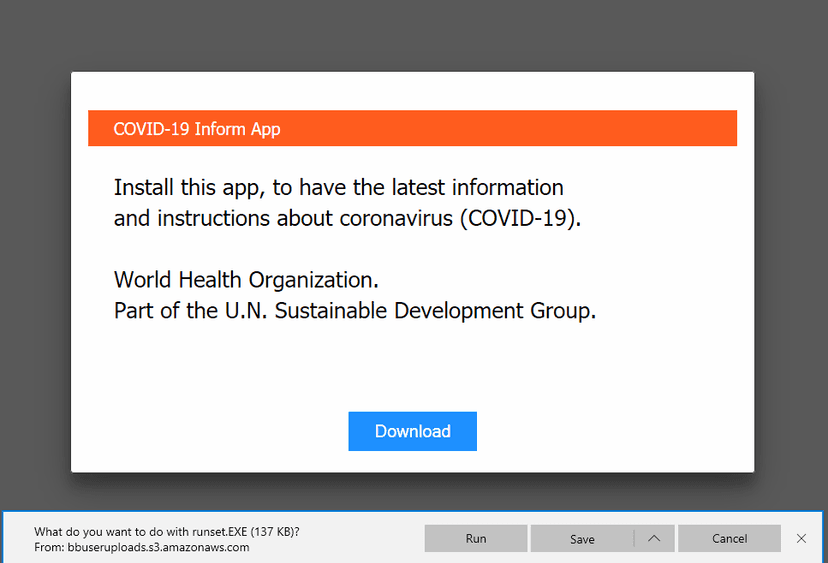828x563 pixels.
Task: Click the (137 KB) file size text
Action: coord(275,532)
